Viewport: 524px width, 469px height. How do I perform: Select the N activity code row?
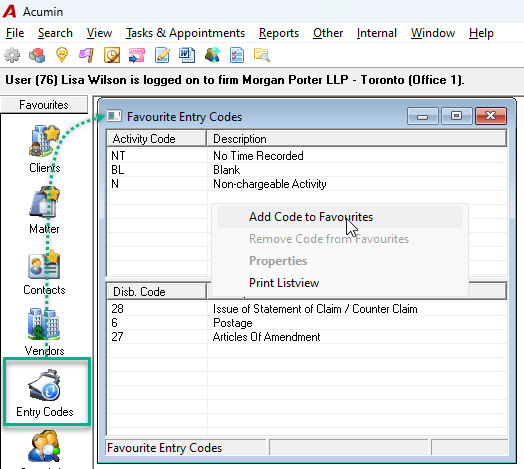click(x=307, y=184)
